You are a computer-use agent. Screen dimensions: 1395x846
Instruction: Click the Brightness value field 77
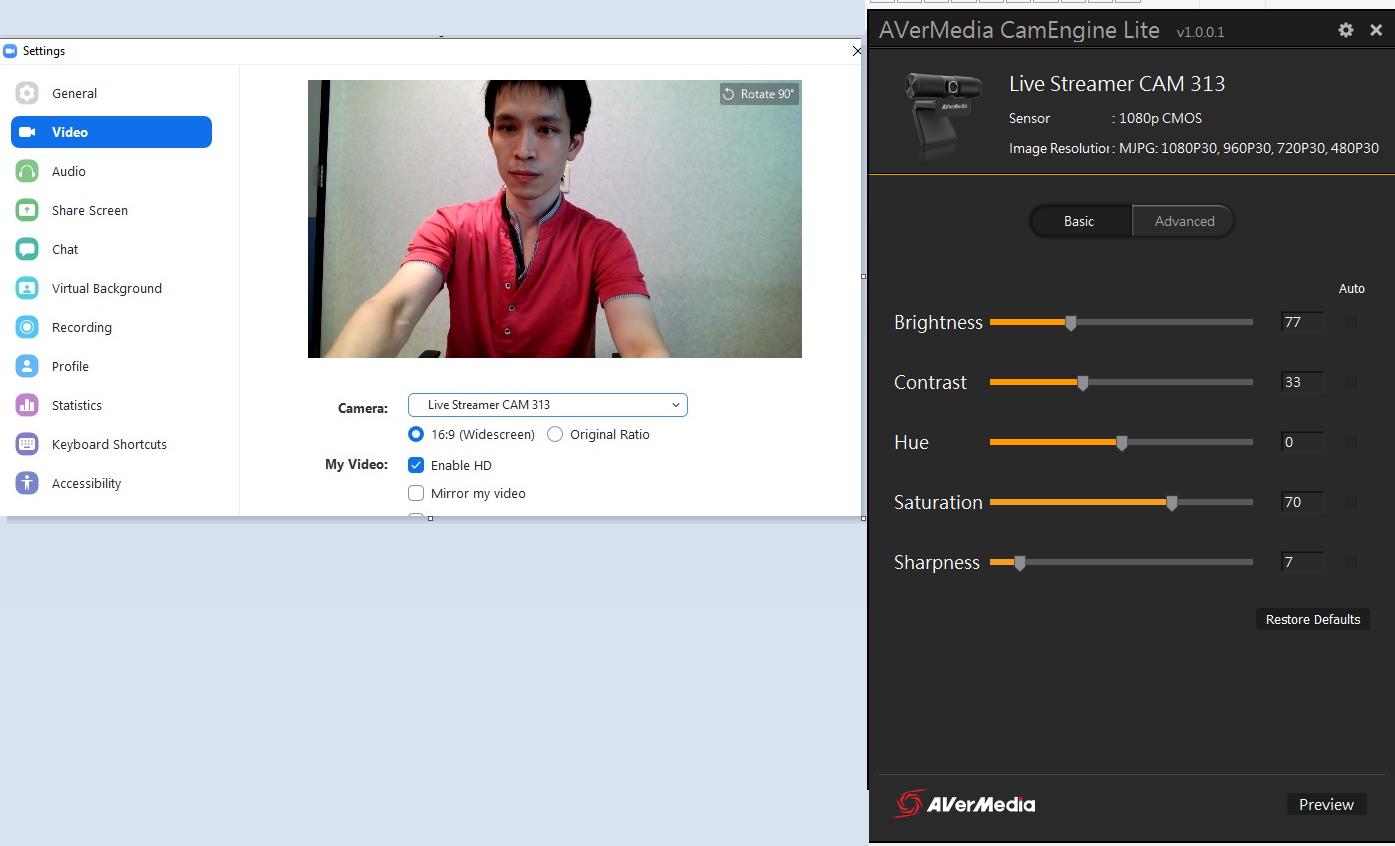pos(1302,322)
